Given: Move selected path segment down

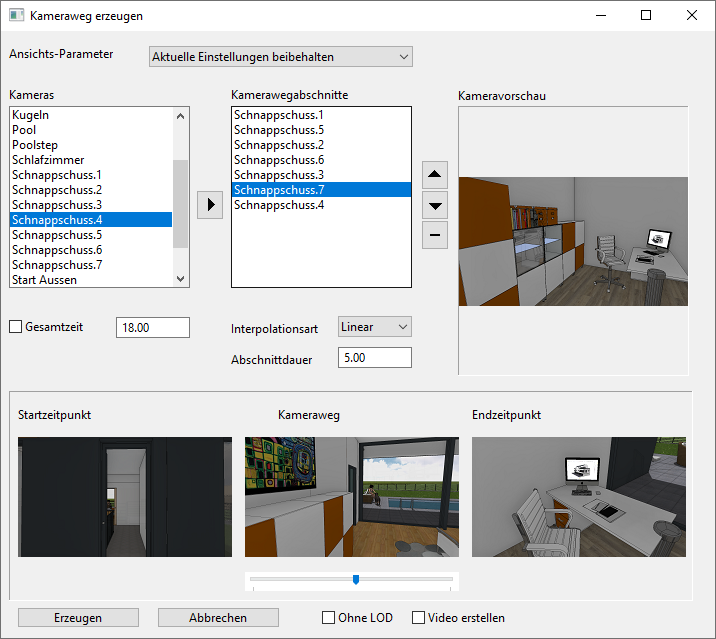Looking at the screenshot, I should click(434, 206).
